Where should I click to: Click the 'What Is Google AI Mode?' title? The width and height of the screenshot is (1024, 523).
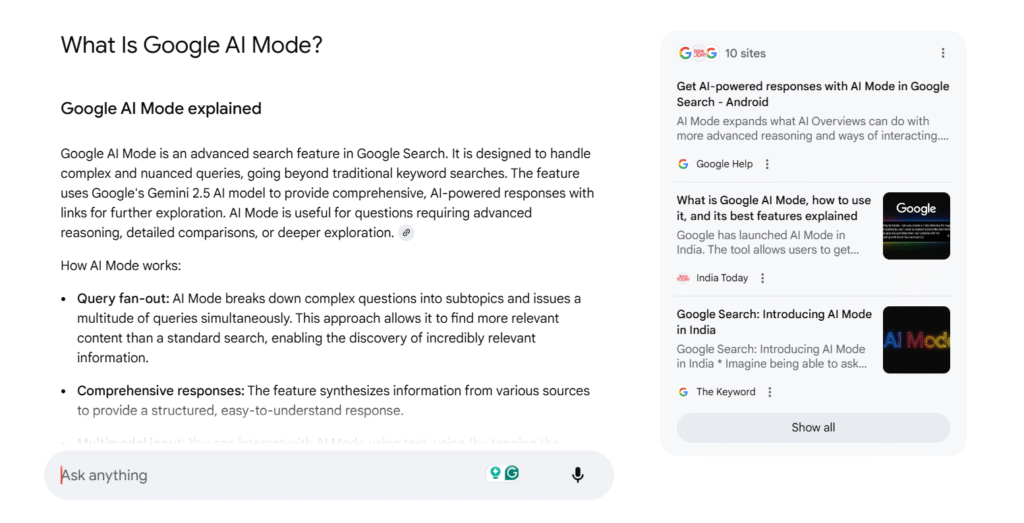click(191, 45)
